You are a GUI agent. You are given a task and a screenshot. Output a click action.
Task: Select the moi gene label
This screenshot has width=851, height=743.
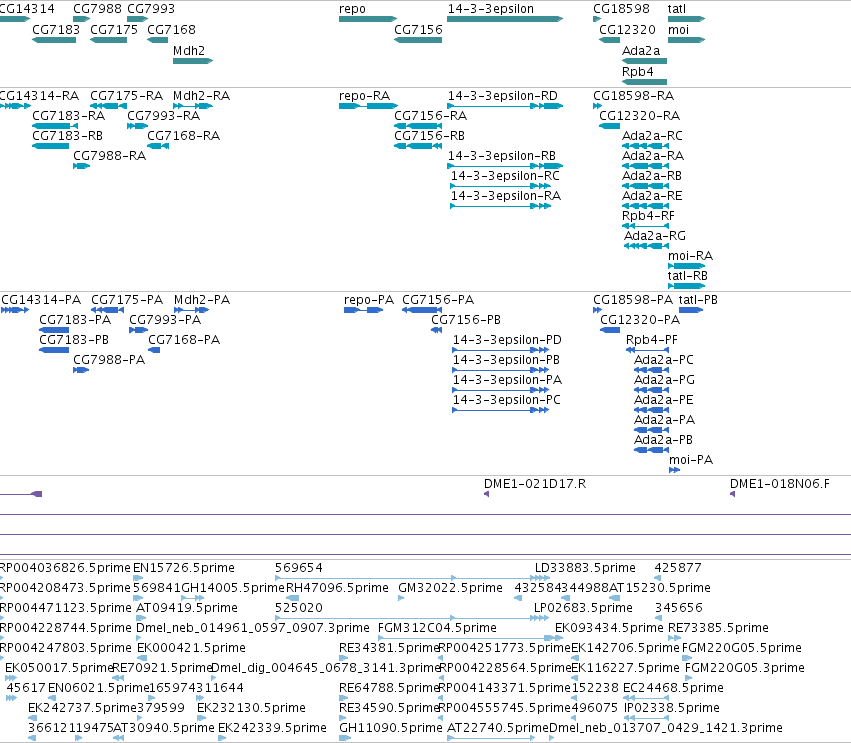pyautogui.click(x=678, y=30)
